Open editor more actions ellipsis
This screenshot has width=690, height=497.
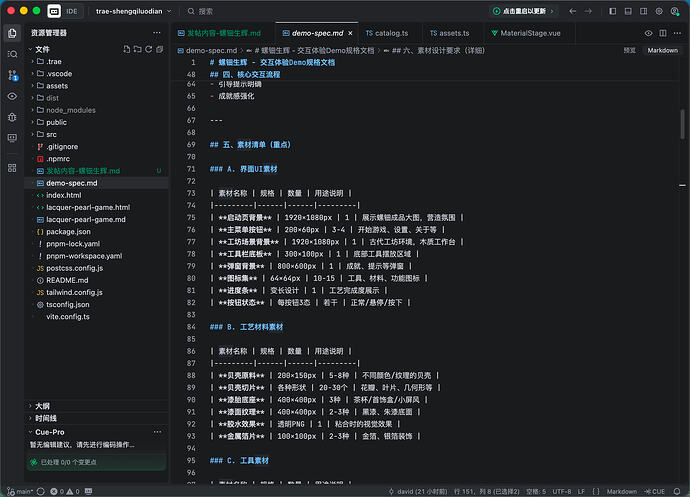pyautogui.click(x=677, y=33)
